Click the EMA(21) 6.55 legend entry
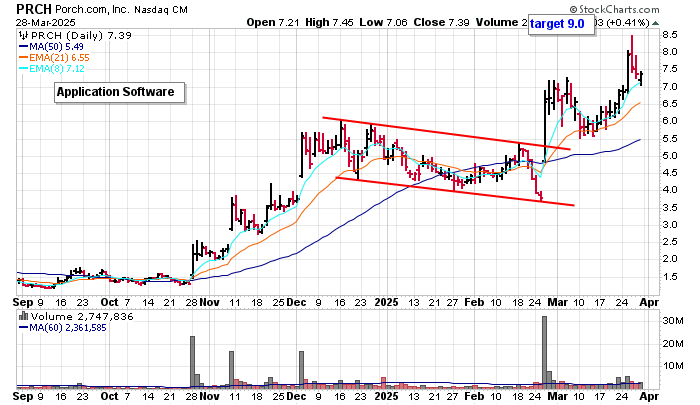 (x=54, y=58)
